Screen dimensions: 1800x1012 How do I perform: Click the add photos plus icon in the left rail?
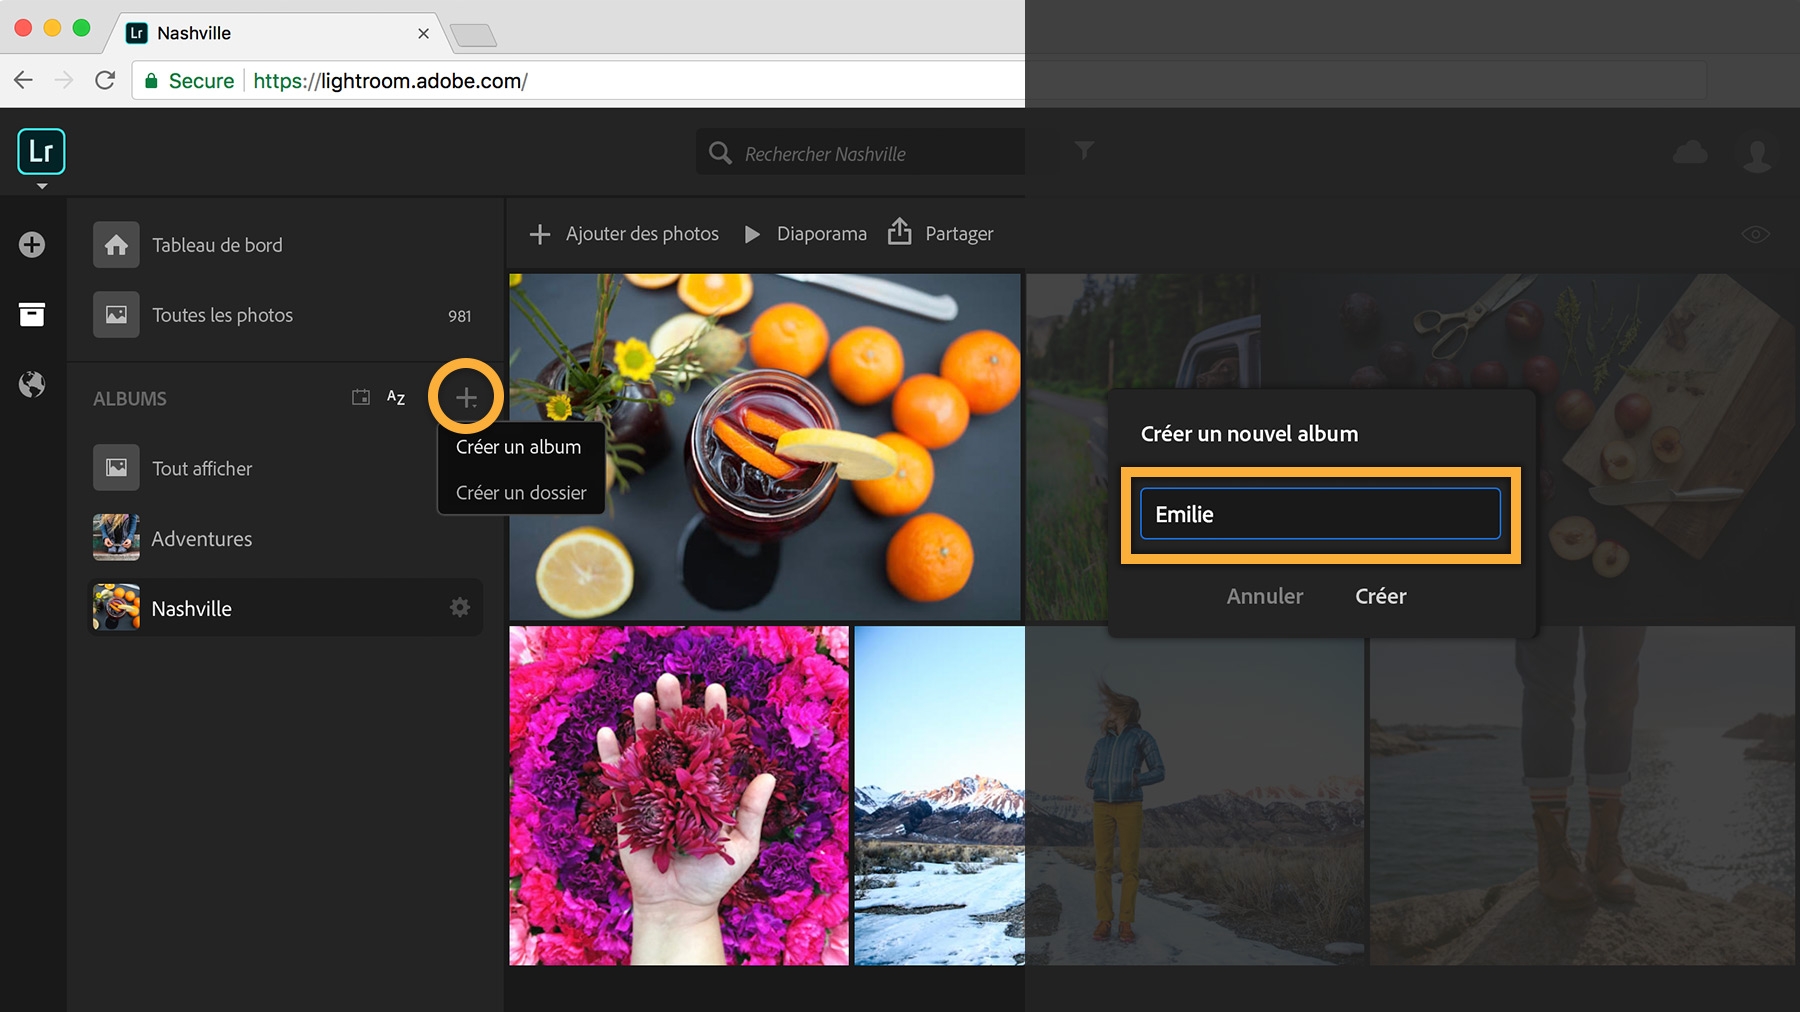point(32,244)
